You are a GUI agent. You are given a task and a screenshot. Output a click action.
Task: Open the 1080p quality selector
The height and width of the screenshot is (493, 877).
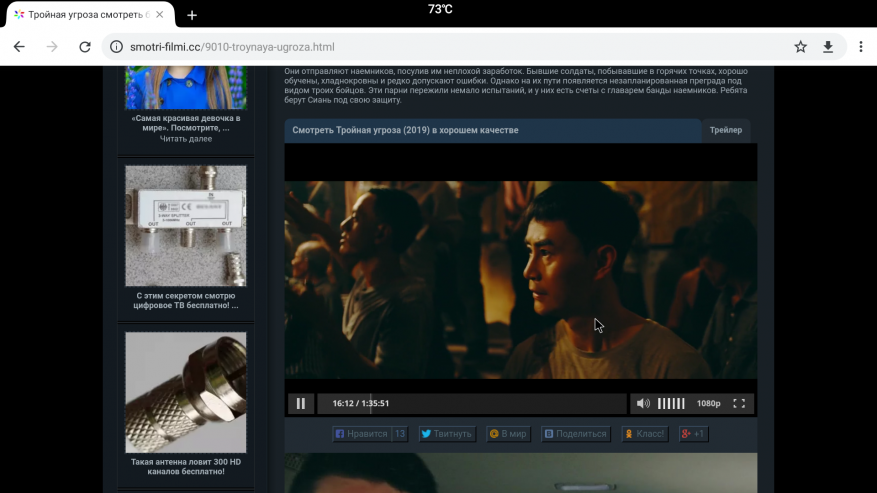pos(708,404)
